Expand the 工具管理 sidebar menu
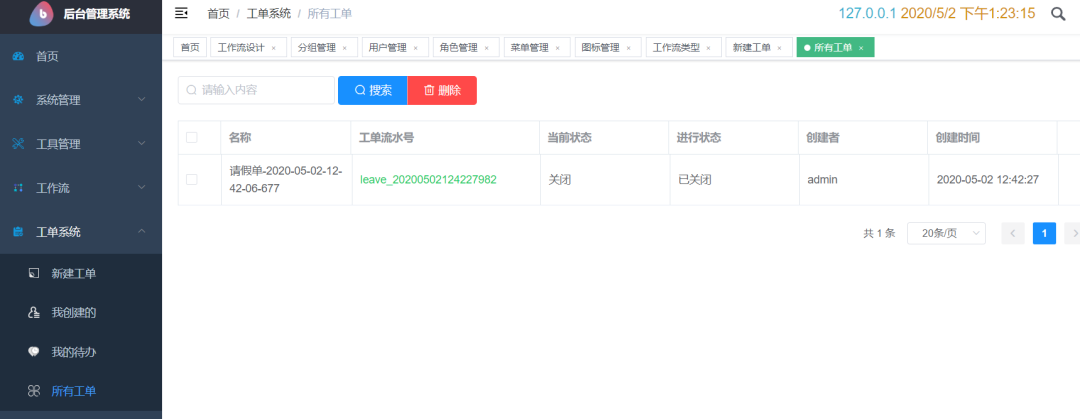The width and height of the screenshot is (1080, 419). tap(141, 144)
